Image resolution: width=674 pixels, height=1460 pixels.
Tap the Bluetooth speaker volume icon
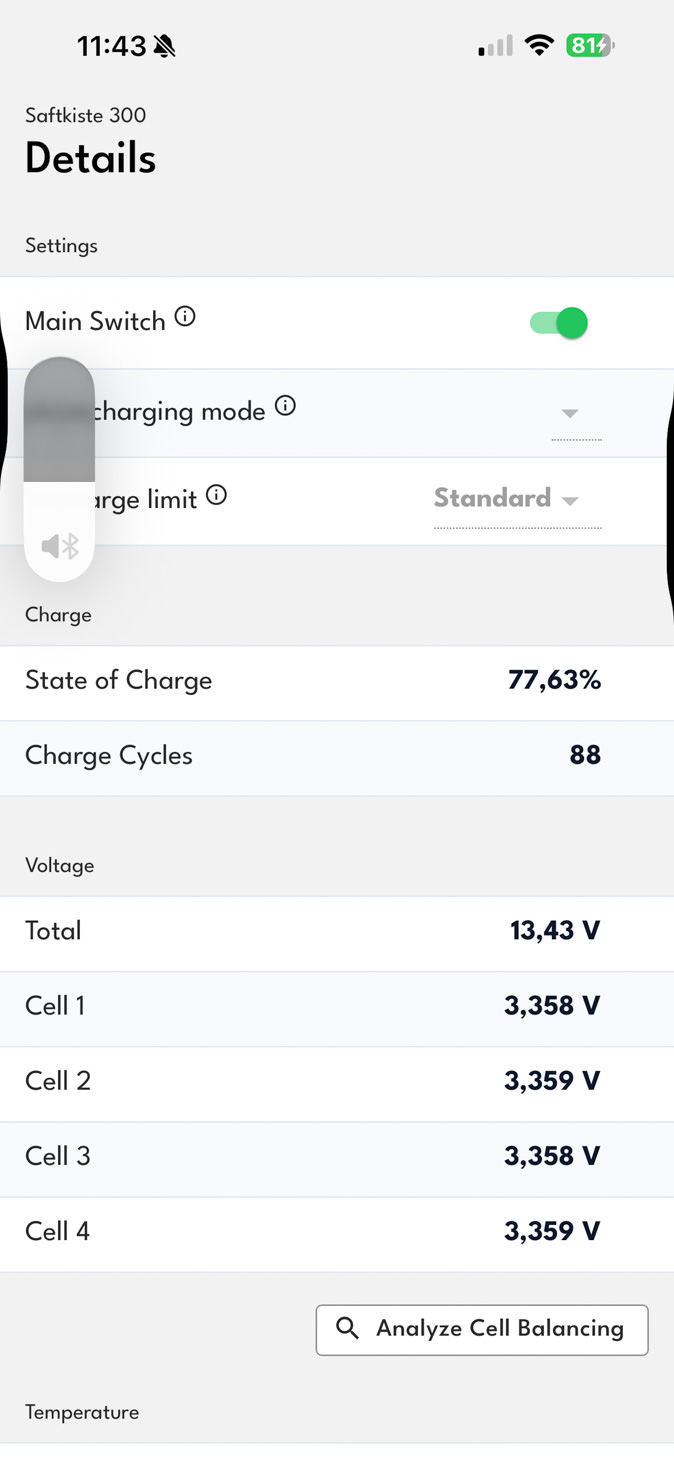tap(60, 546)
